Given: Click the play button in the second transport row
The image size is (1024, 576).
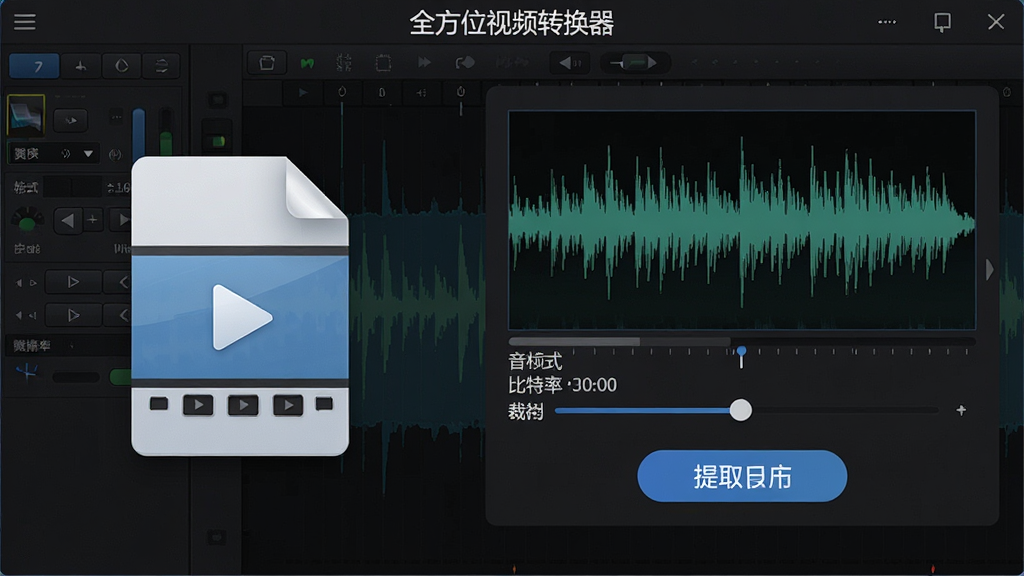Looking at the screenshot, I should tap(73, 315).
